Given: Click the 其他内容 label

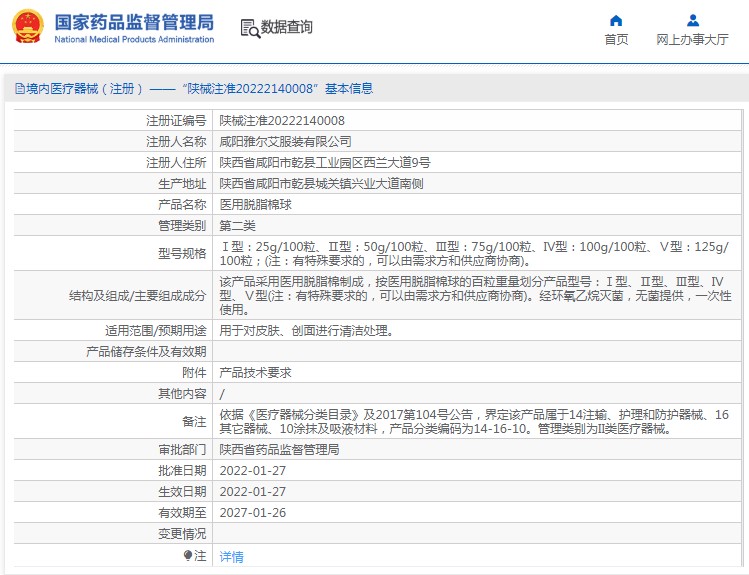Looking at the screenshot, I should click(x=182, y=394).
